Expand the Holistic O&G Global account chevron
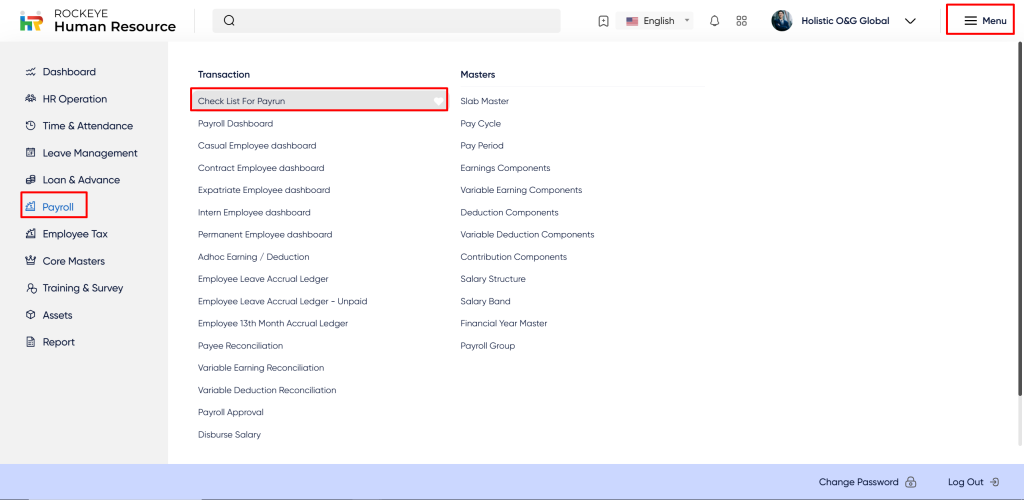Screen dimensions: 1024x500 coord(910,21)
